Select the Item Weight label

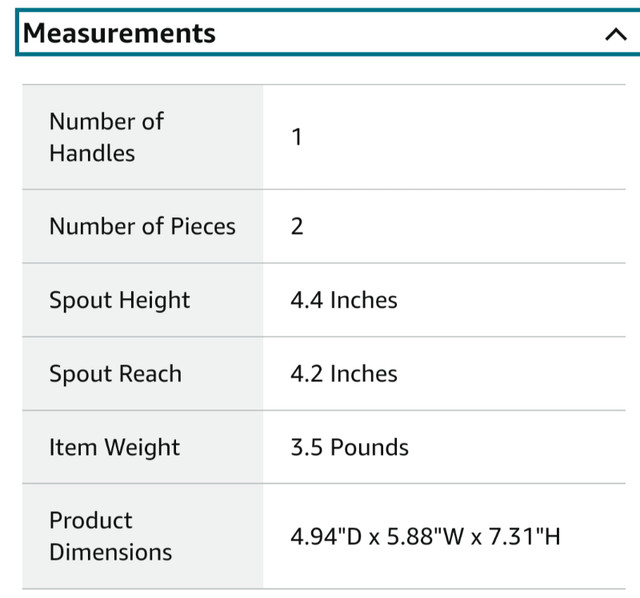coord(114,447)
